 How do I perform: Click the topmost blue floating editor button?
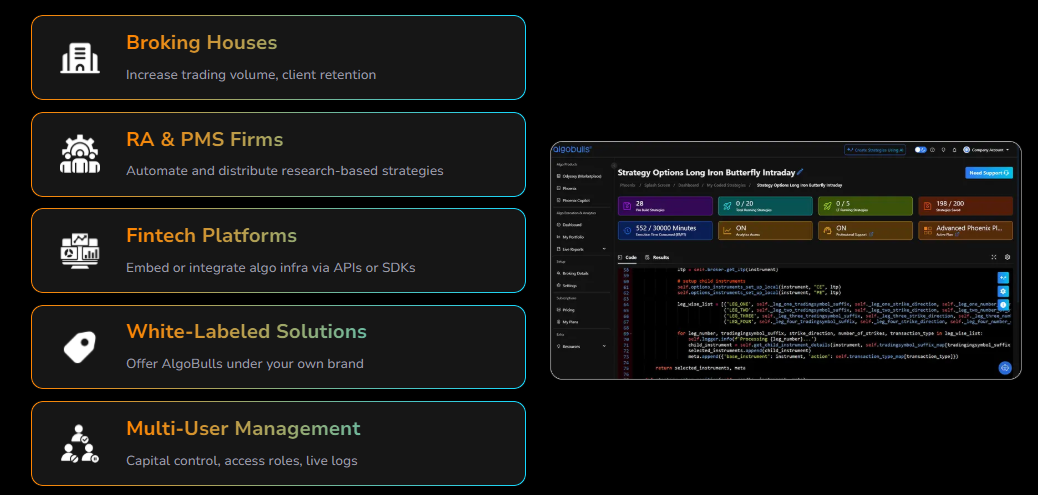tap(1004, 277)
